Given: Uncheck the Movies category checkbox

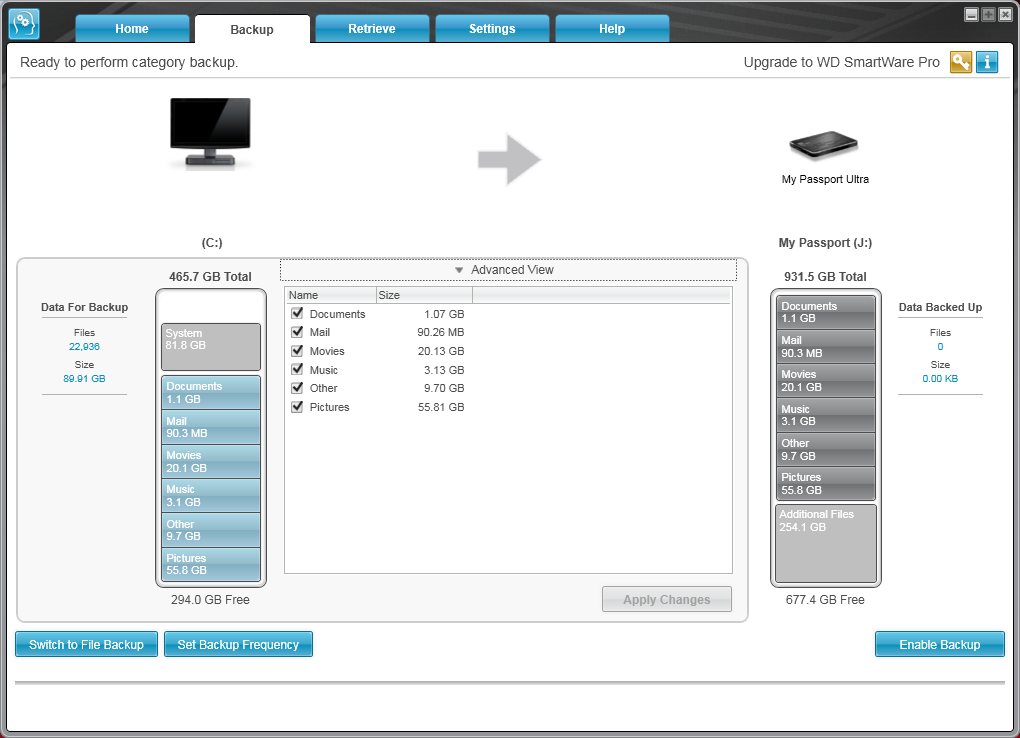Looking at the screenshot, I should point(297,351).
